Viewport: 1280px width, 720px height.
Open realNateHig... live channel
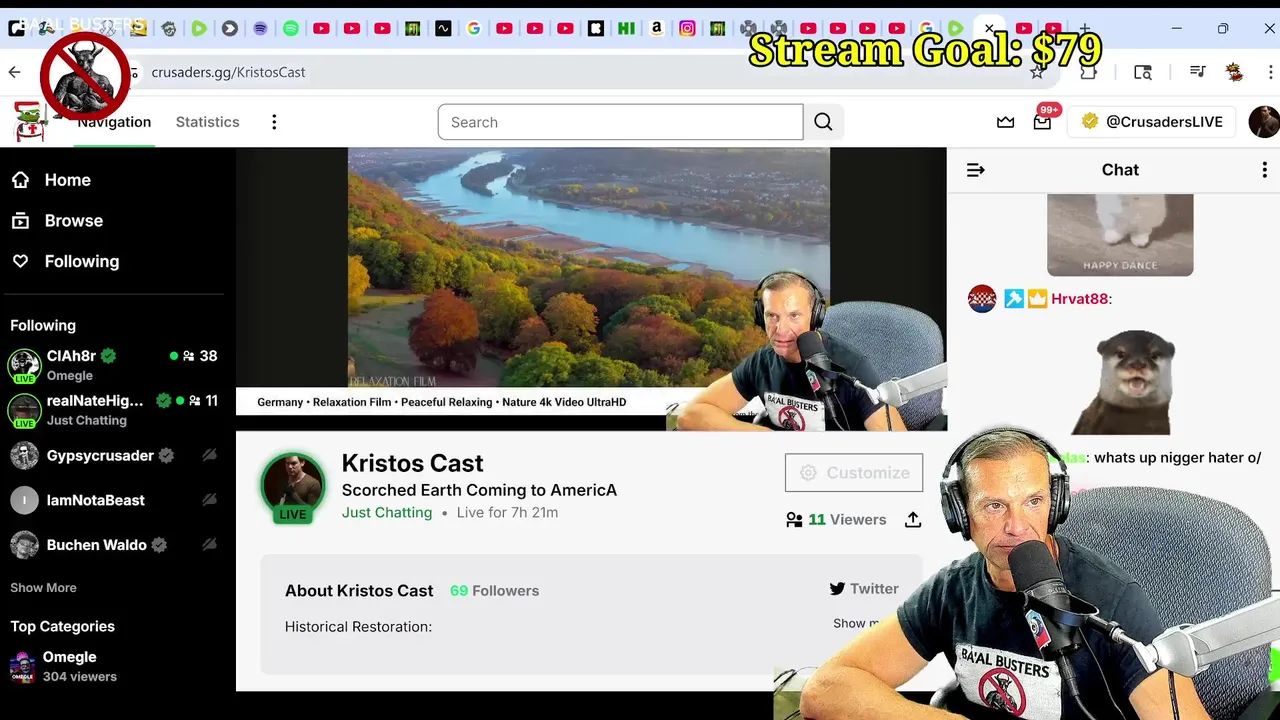[x=115, y=410]
